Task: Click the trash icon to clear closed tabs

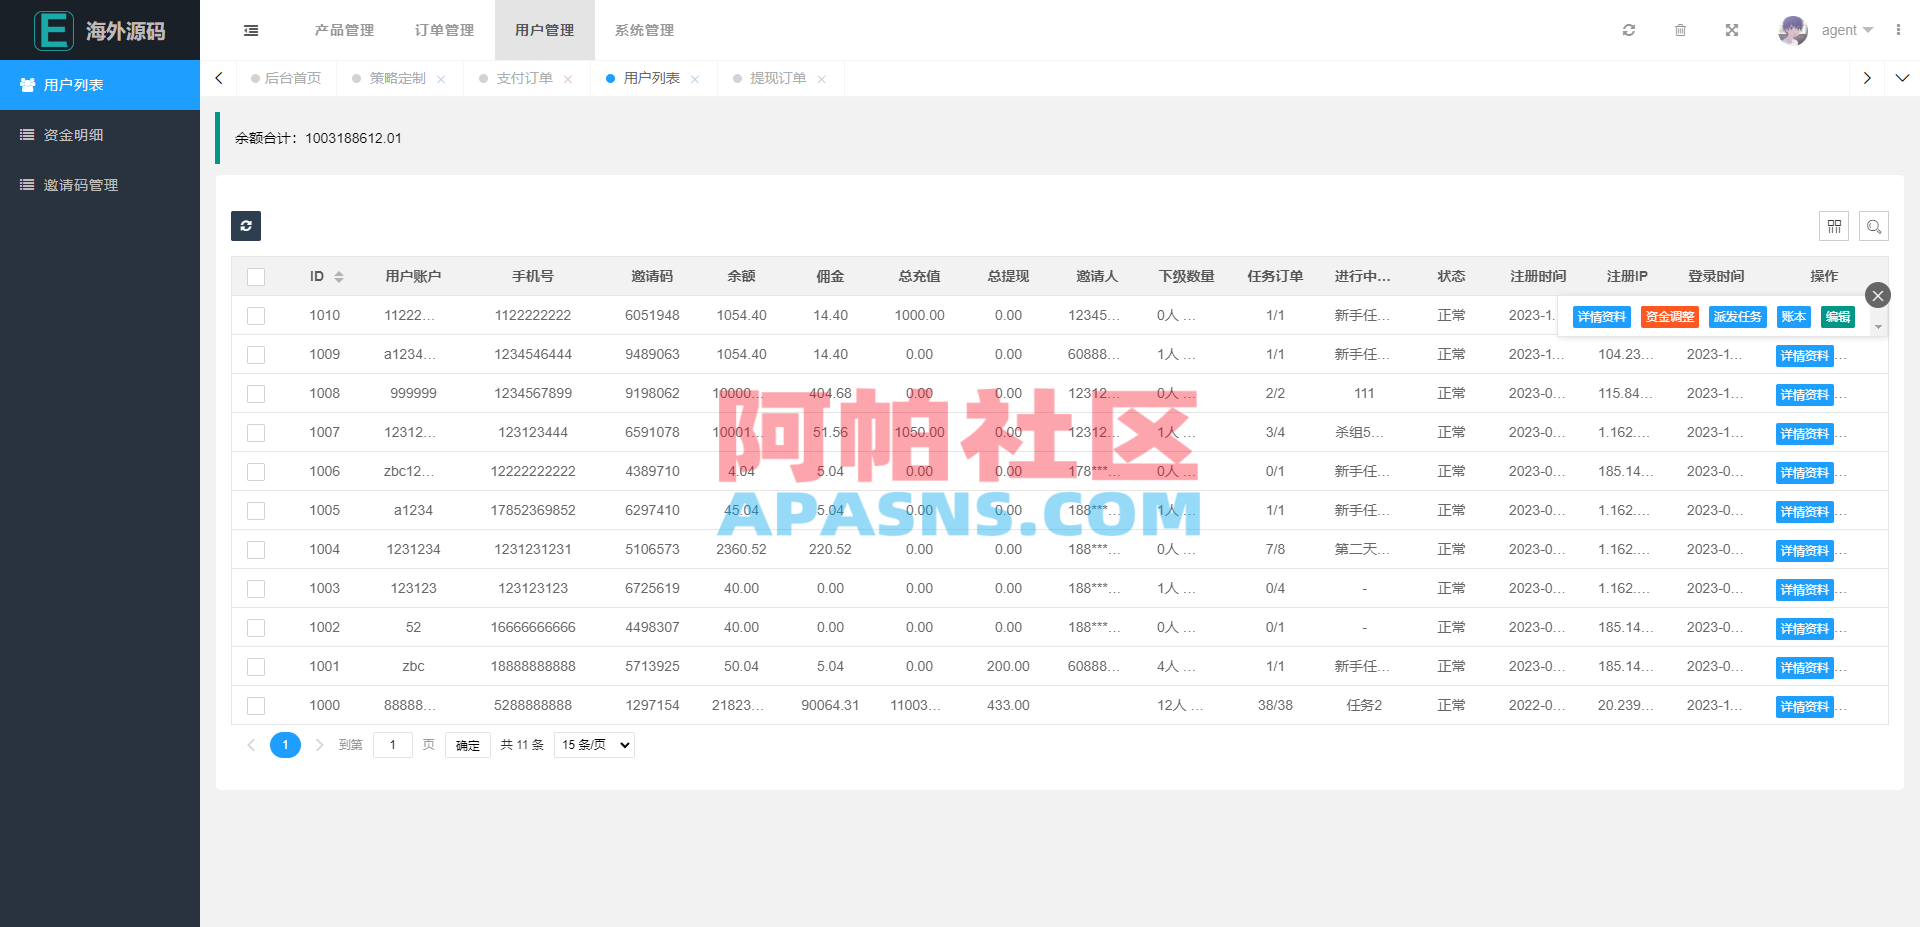Action: point(1681,30)
